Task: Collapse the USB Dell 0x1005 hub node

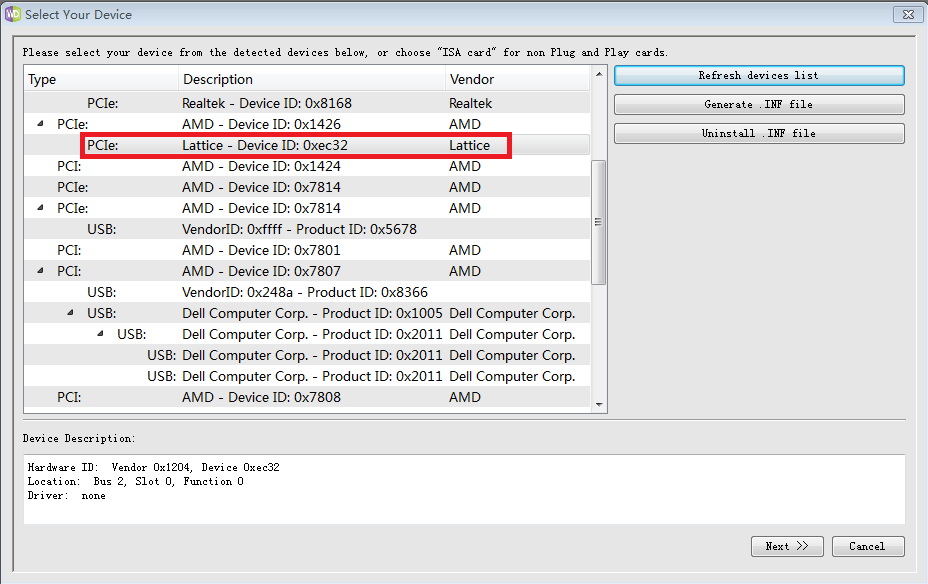Action: pos(71,313)
